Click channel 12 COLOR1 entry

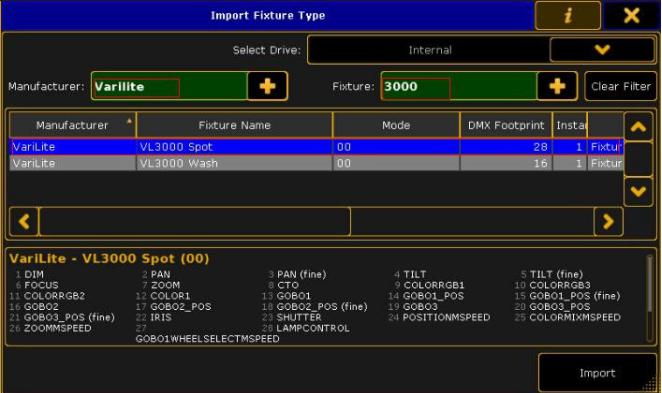pos(163,296)
